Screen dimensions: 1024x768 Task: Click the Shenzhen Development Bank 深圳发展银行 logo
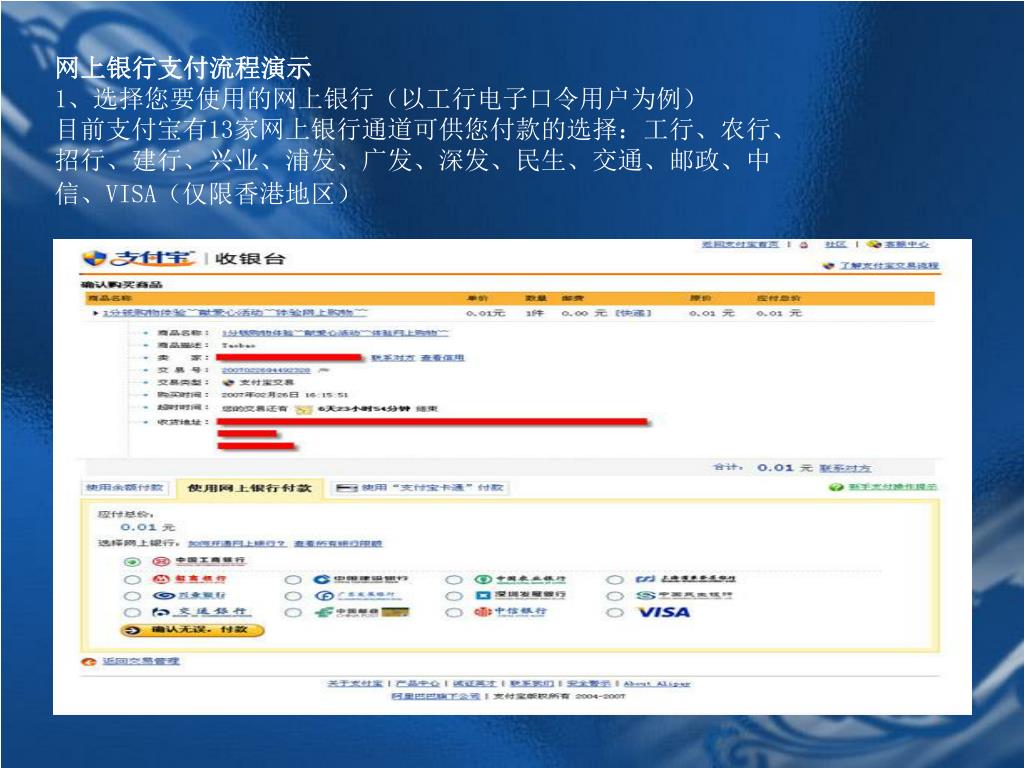coord(520,595)
